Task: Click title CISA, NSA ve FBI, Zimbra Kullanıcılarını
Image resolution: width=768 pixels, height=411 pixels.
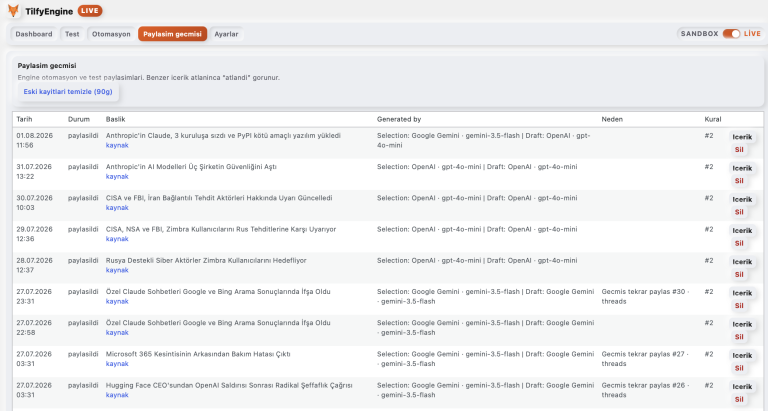Action: [x=221, y=229]
